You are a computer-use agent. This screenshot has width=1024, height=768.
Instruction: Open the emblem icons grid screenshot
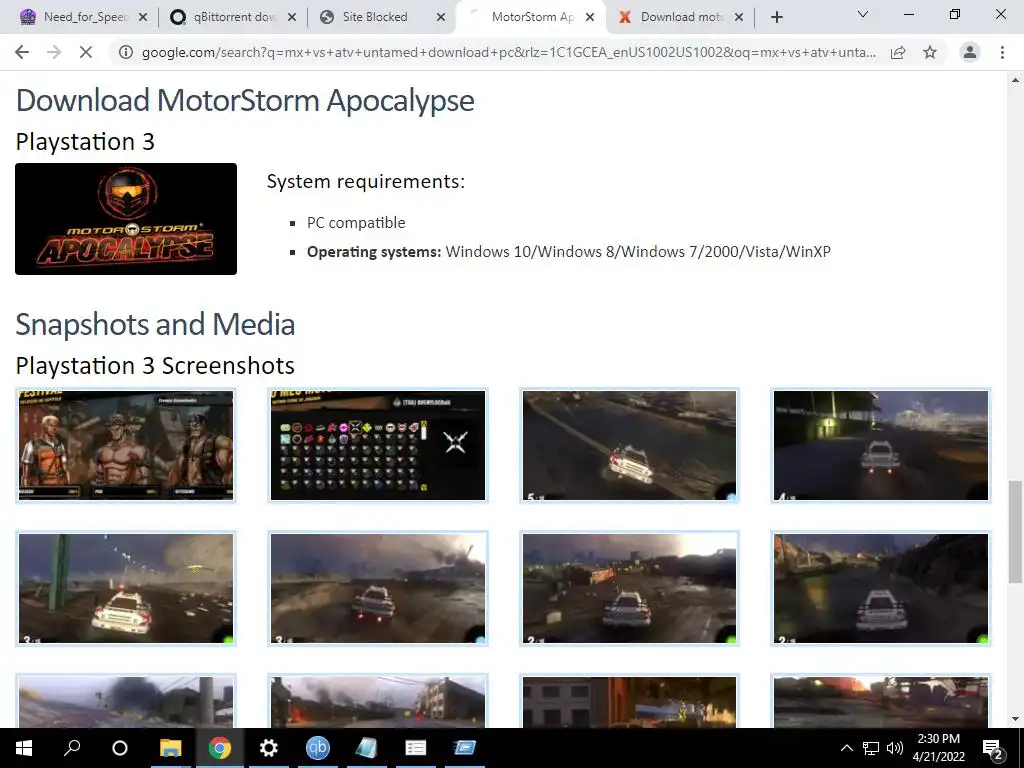[378, 445]
